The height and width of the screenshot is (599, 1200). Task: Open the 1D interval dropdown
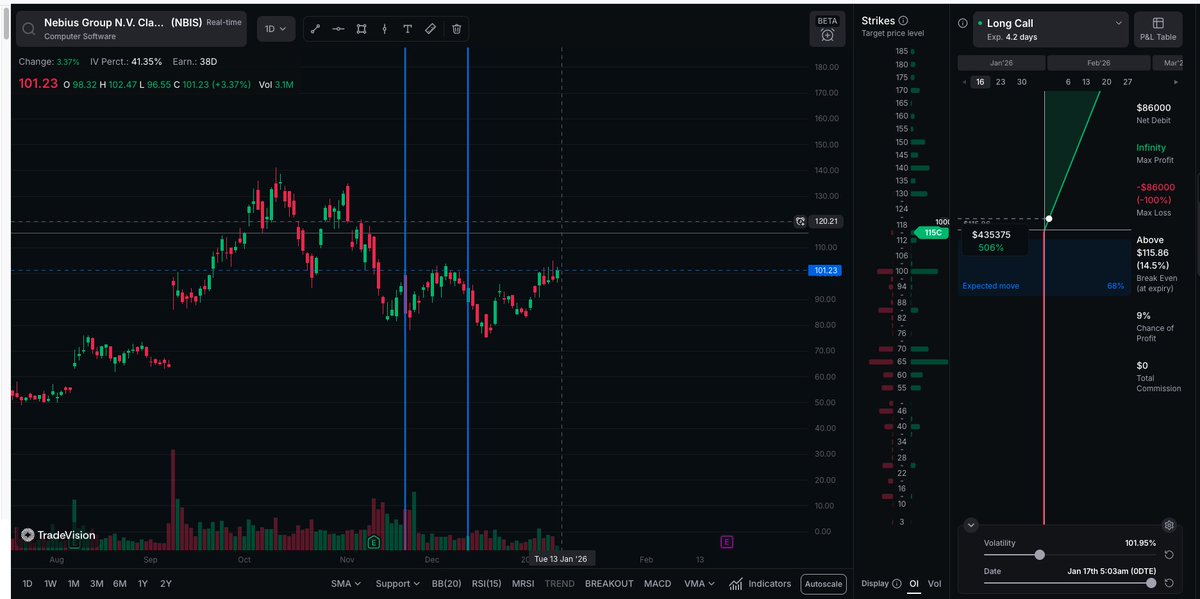coord(275,29)
